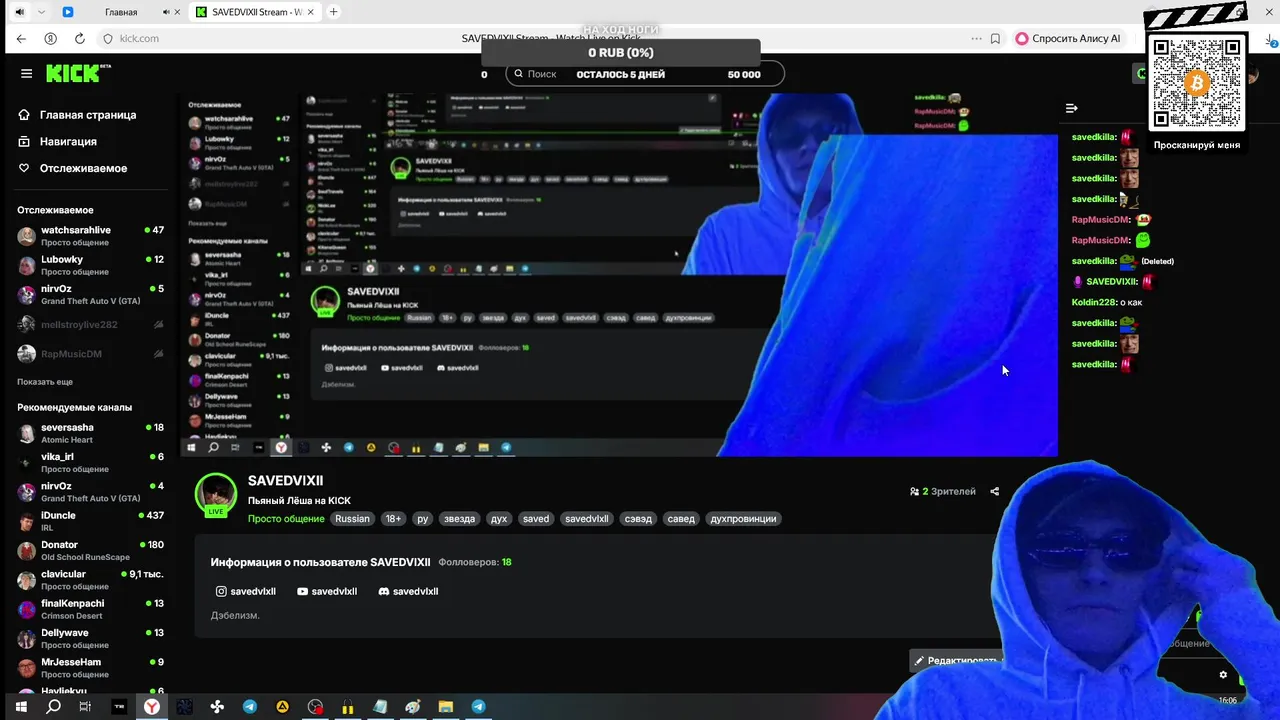Viewport: 1280px width, 720px height.
Task: Open Lubowky followed channel
Action: coord(90,265)
